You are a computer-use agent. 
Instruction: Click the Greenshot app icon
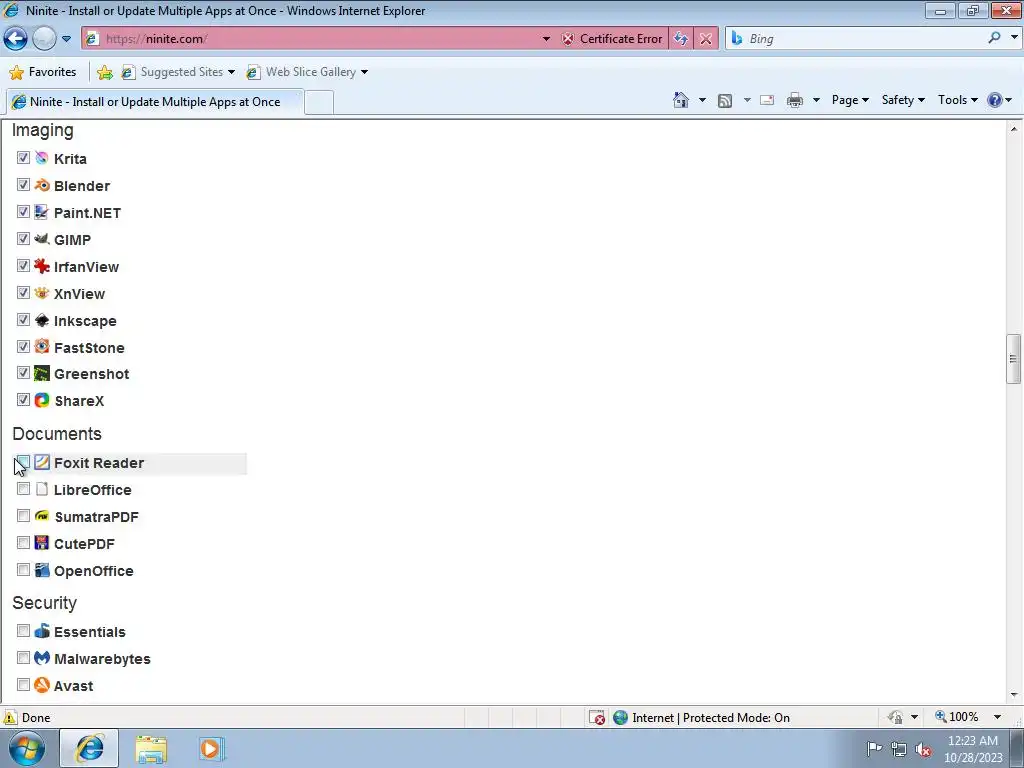(42, 374)
